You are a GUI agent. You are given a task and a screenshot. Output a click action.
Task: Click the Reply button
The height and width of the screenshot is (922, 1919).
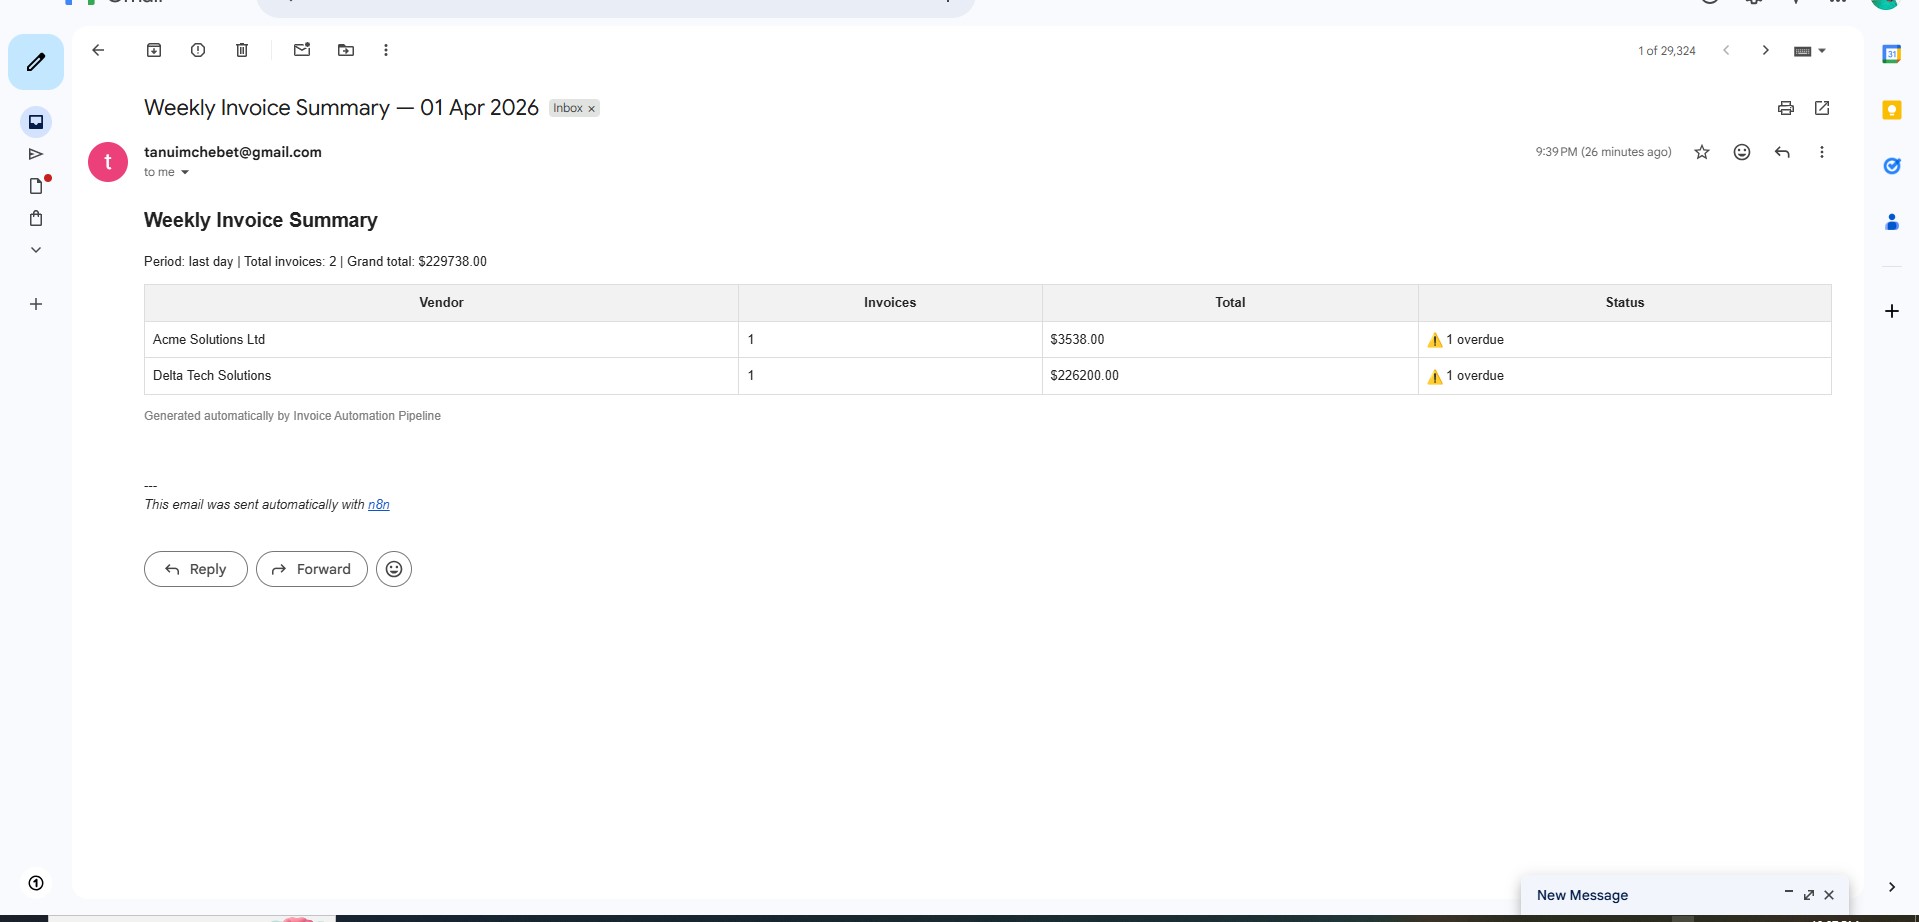click(196, 569)
